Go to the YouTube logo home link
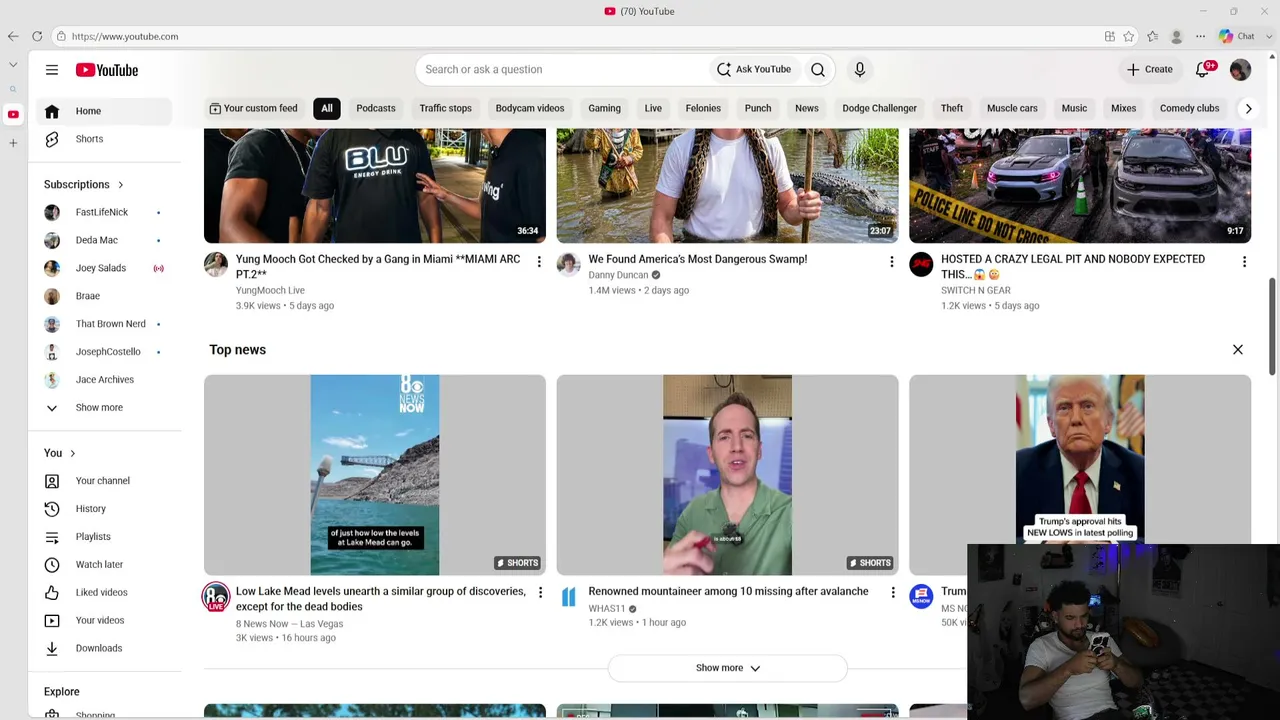Viewport: 1280px width, 720px height. (107, 70)
